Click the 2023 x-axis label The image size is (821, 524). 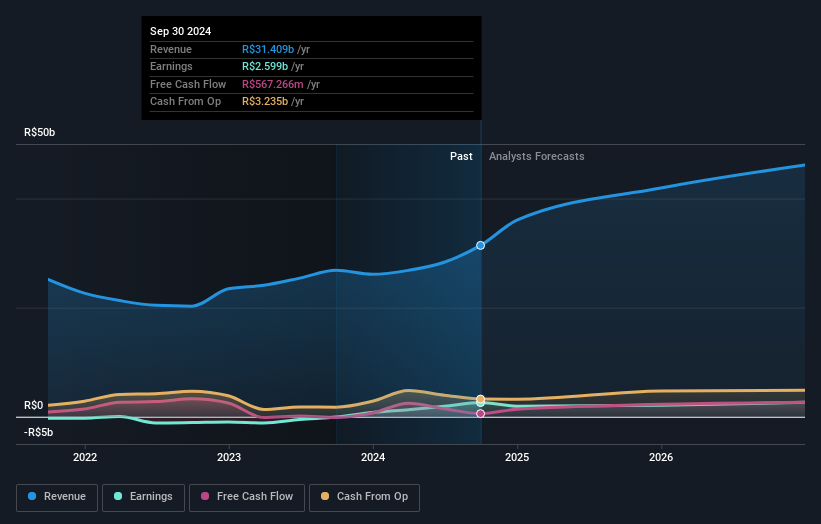pyautogui.click(x=229, y=457)
